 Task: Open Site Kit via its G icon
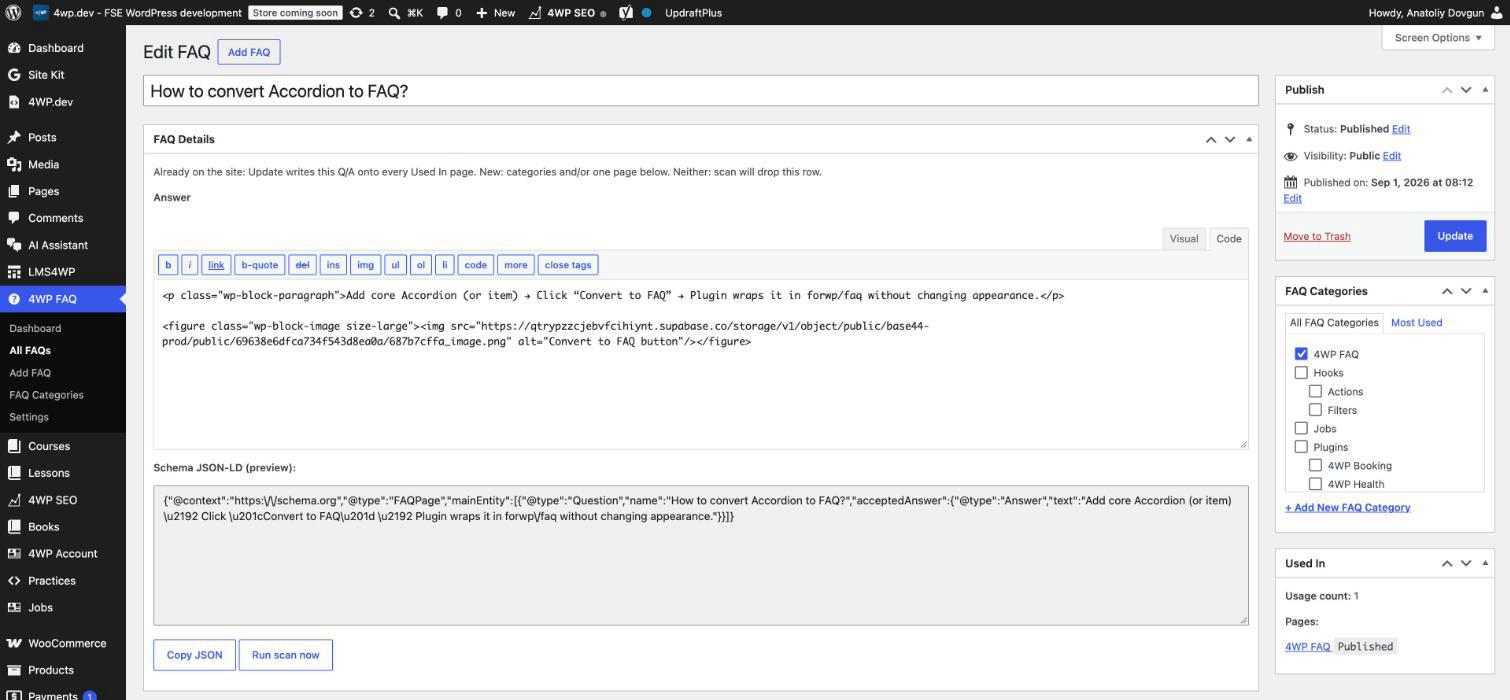tap(14, 75)
